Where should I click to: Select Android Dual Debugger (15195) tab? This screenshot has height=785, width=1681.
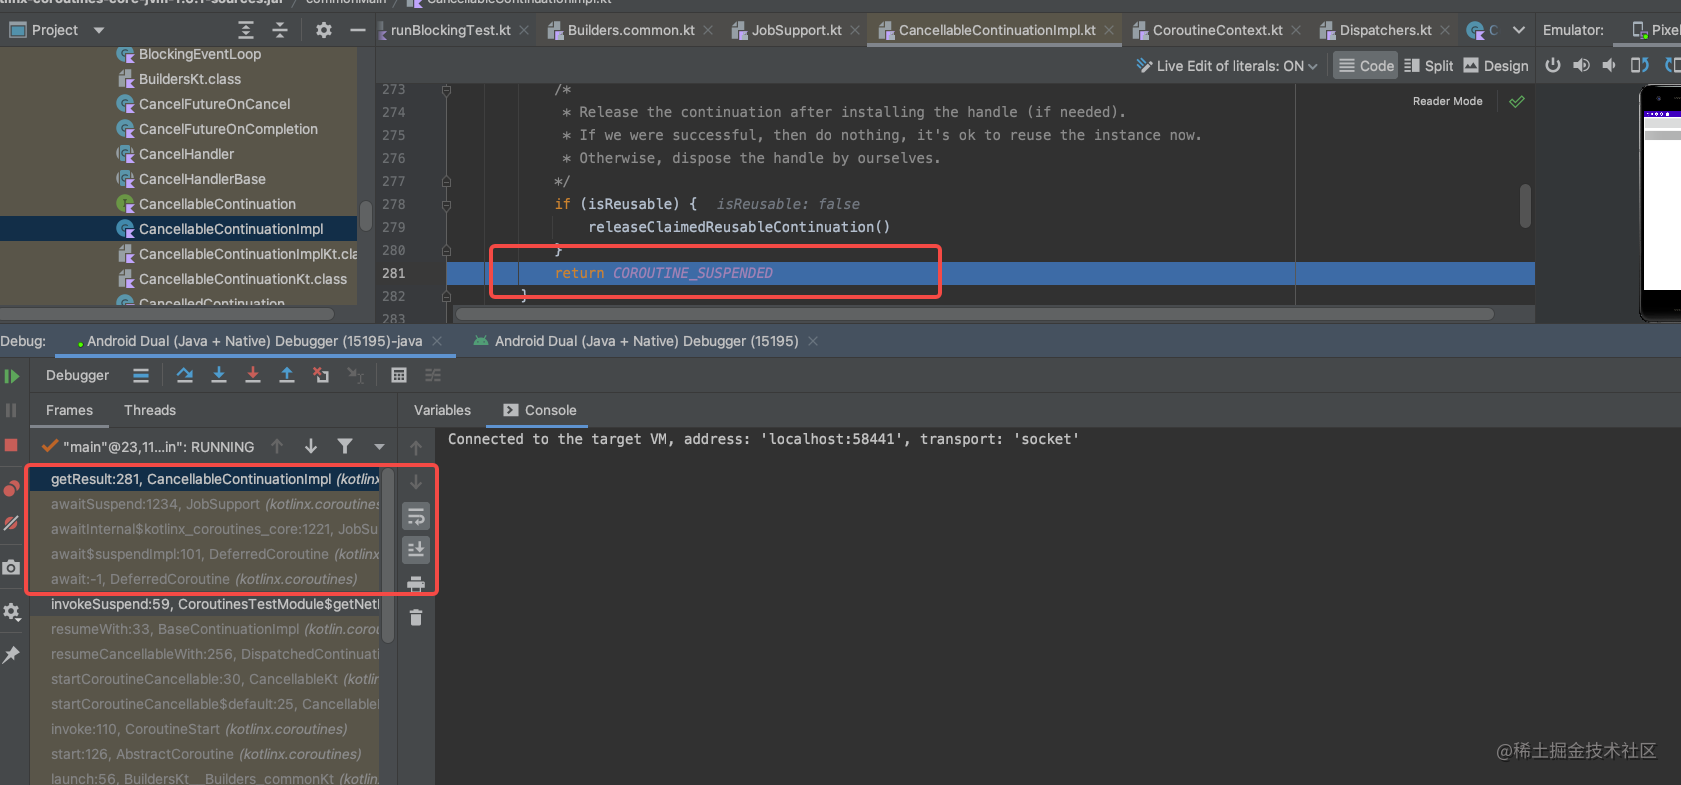(x=646, y=341)
